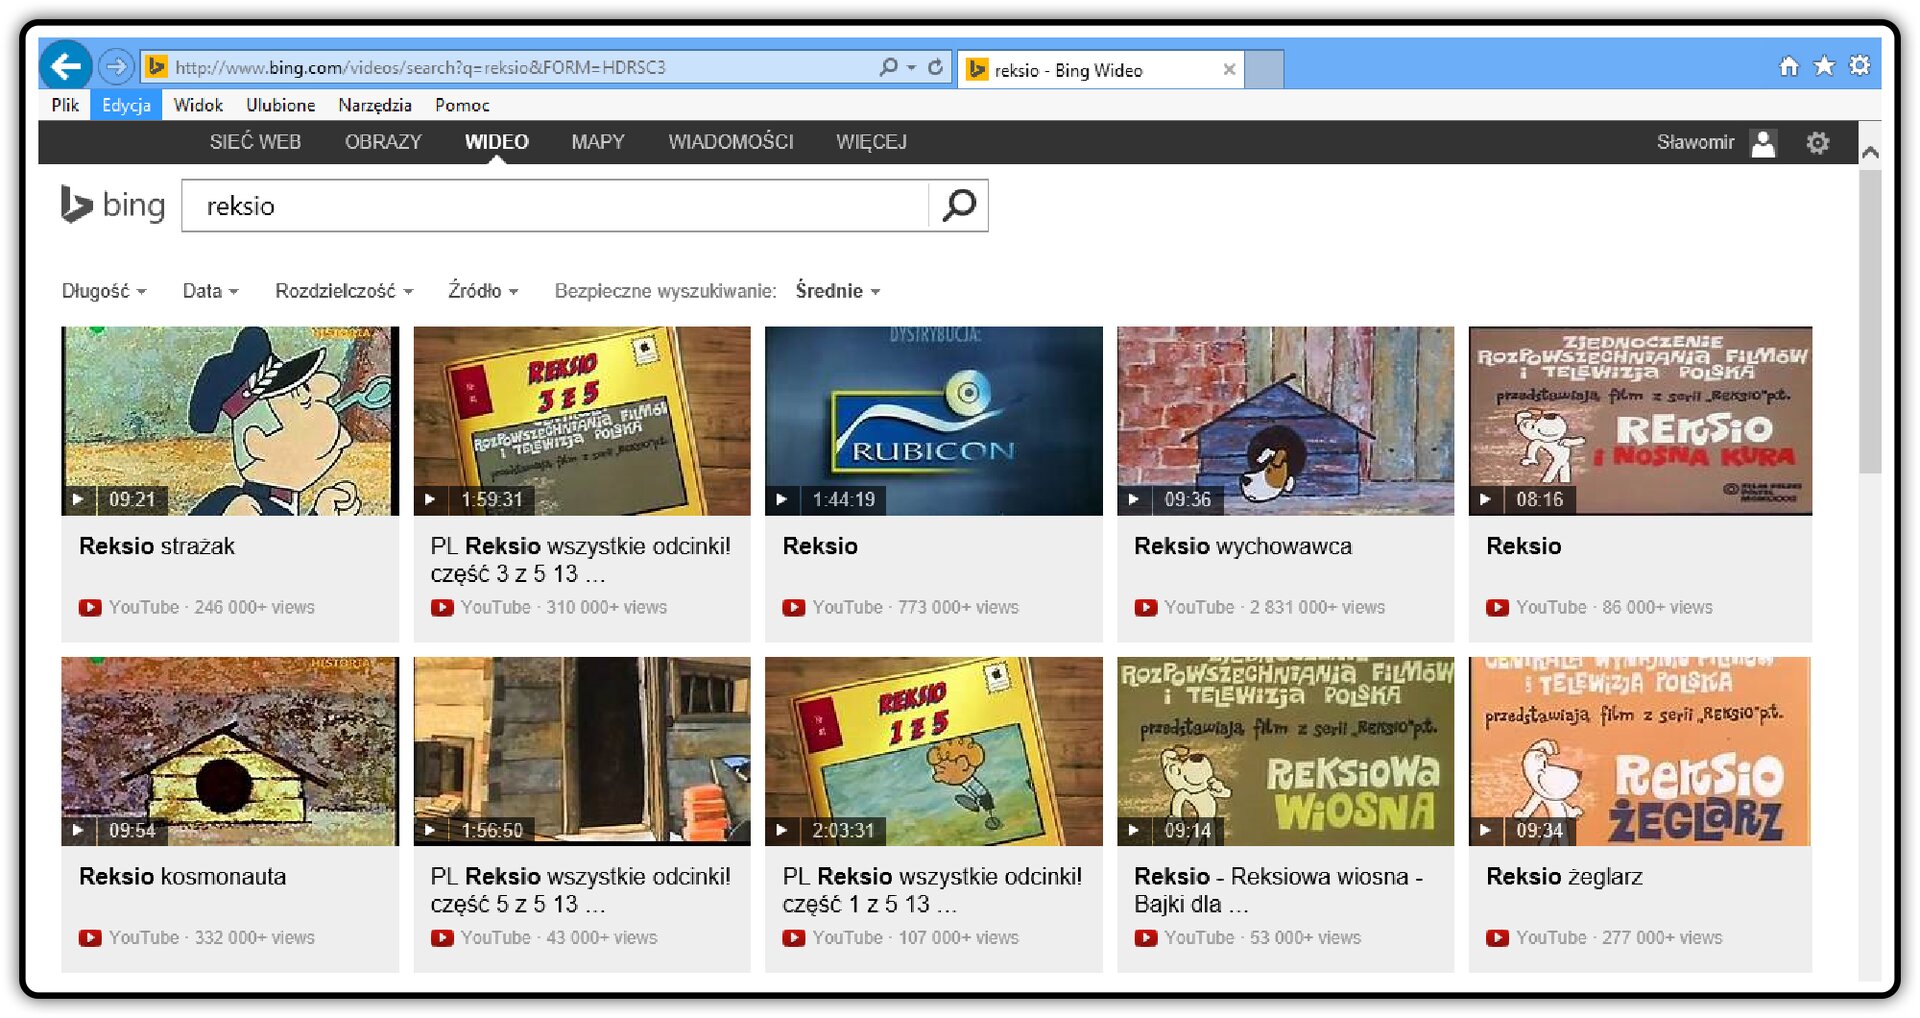This screenshot has height=1018, width=1920.
Task: Click the 'Reksio żeglarz' title link
Action: [x=1564, y=876]
